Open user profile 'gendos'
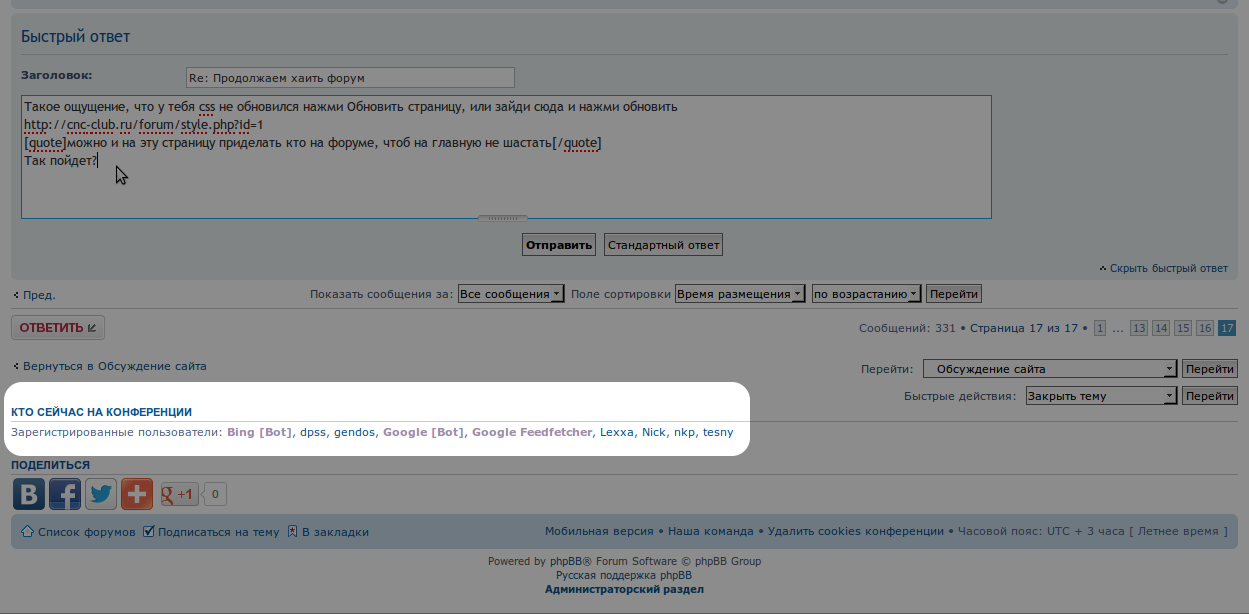The height and width of the screenshot is (614, 1249). (354, 433)
